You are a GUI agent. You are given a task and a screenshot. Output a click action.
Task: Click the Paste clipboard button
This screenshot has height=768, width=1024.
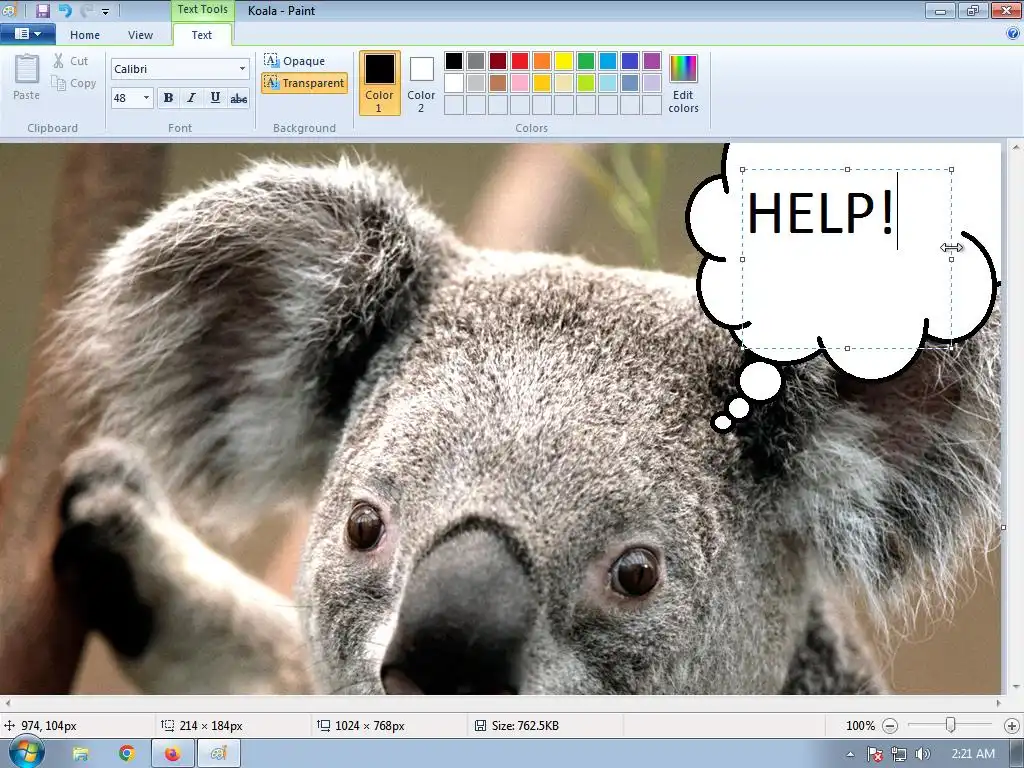click(27, 78)
